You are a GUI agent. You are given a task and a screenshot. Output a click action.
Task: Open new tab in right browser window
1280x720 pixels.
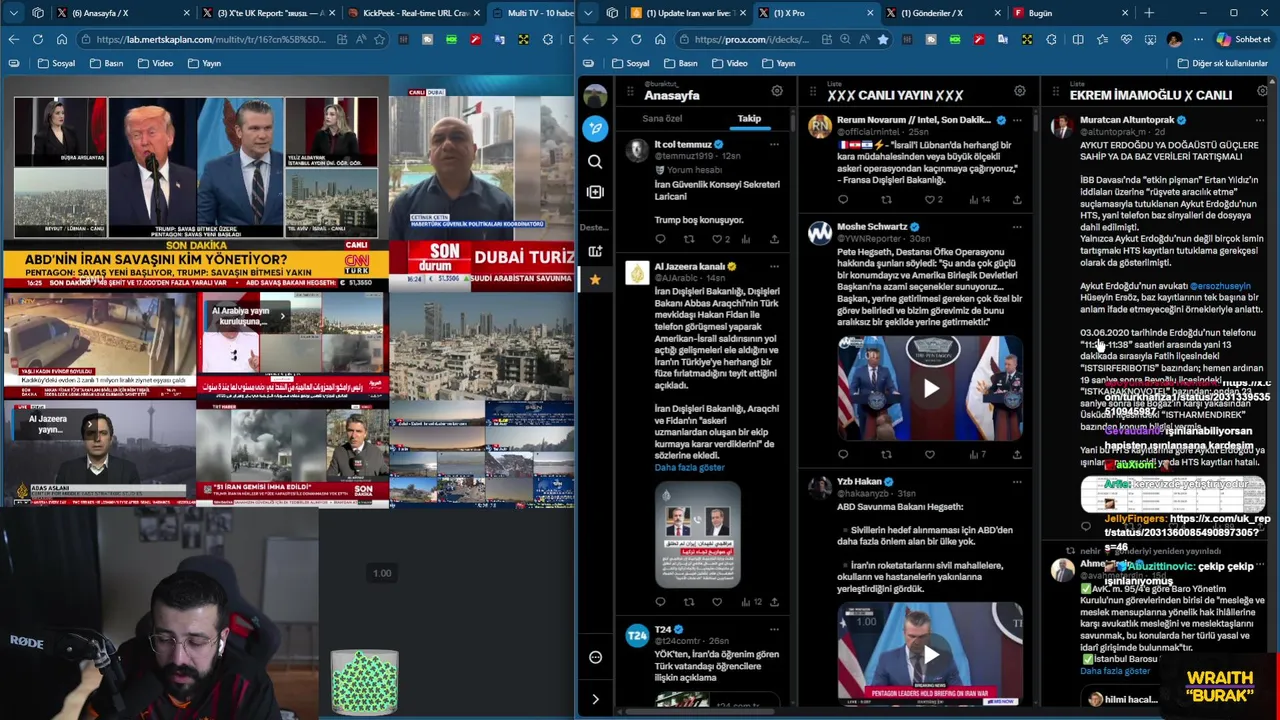[x=1149, y=13]
